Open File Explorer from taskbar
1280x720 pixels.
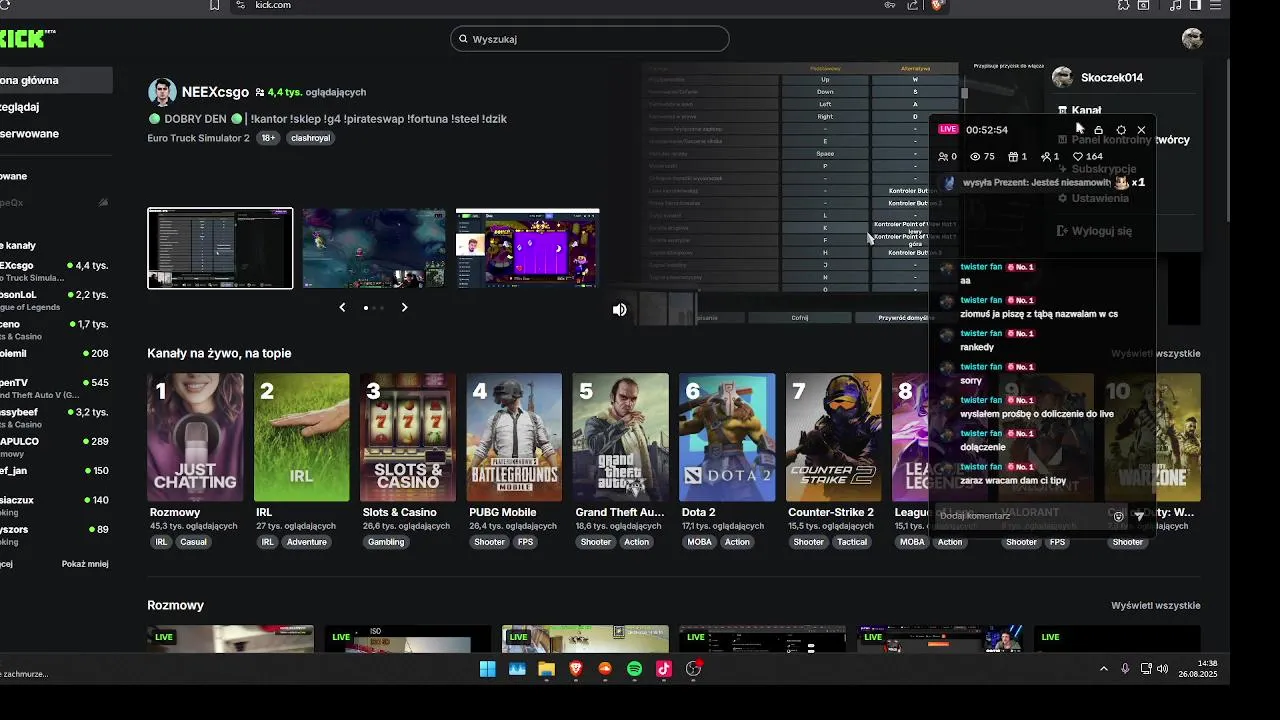(546, 669)
